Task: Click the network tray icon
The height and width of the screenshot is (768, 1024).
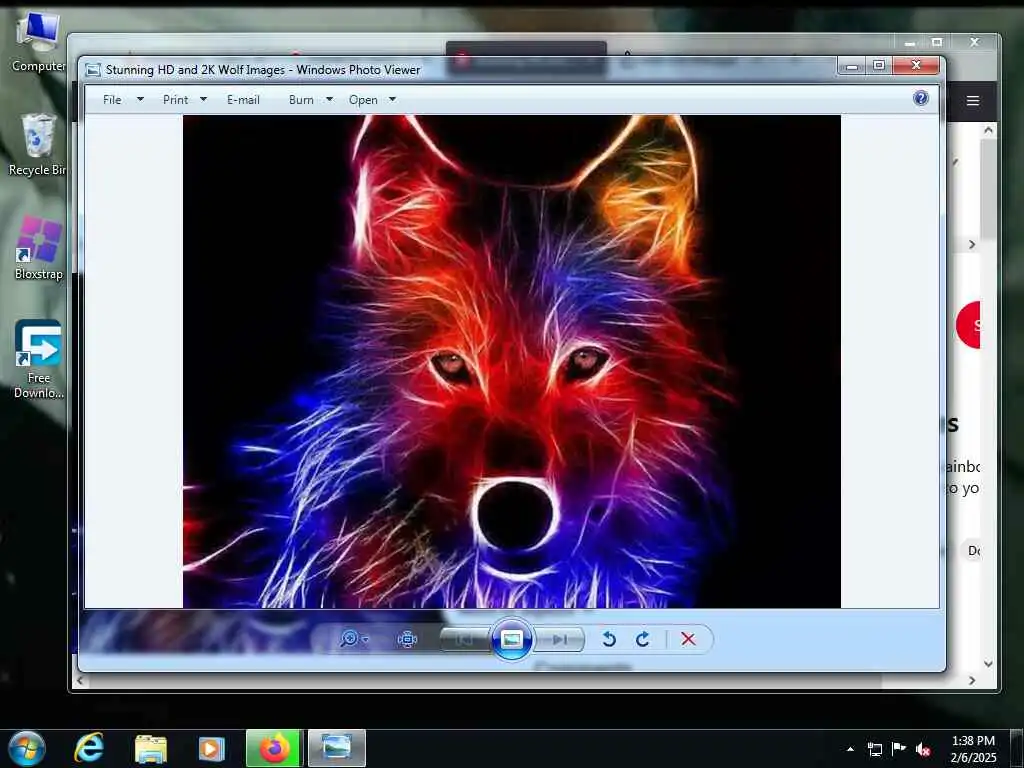Action: click(x=874, y=749)
